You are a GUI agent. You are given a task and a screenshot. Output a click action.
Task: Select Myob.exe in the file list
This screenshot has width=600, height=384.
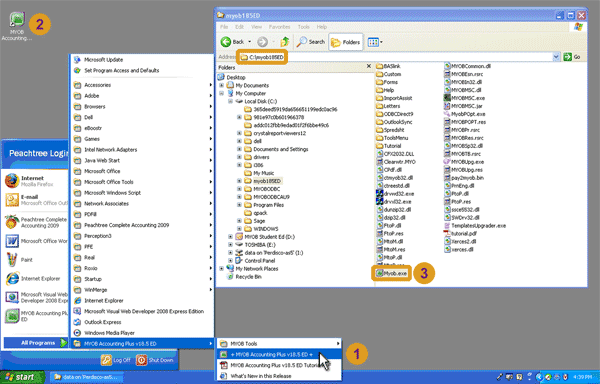coord(391,273)
